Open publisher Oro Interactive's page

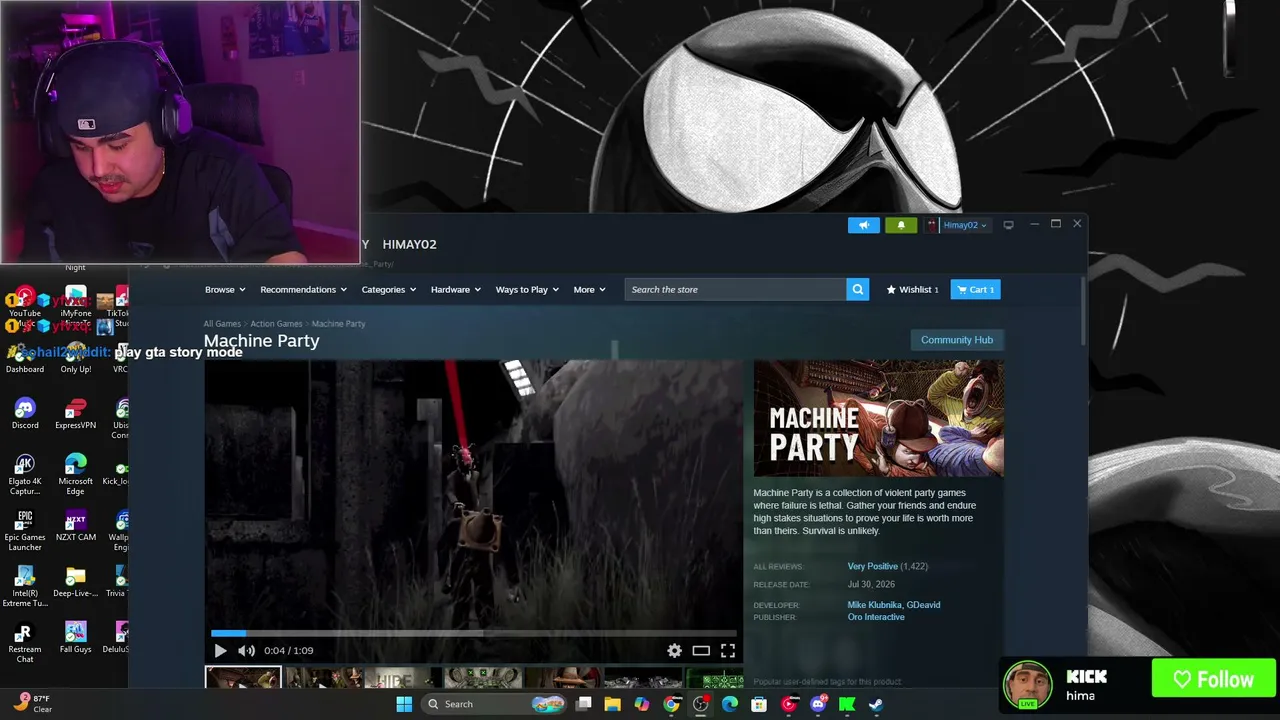click(876, 617)
